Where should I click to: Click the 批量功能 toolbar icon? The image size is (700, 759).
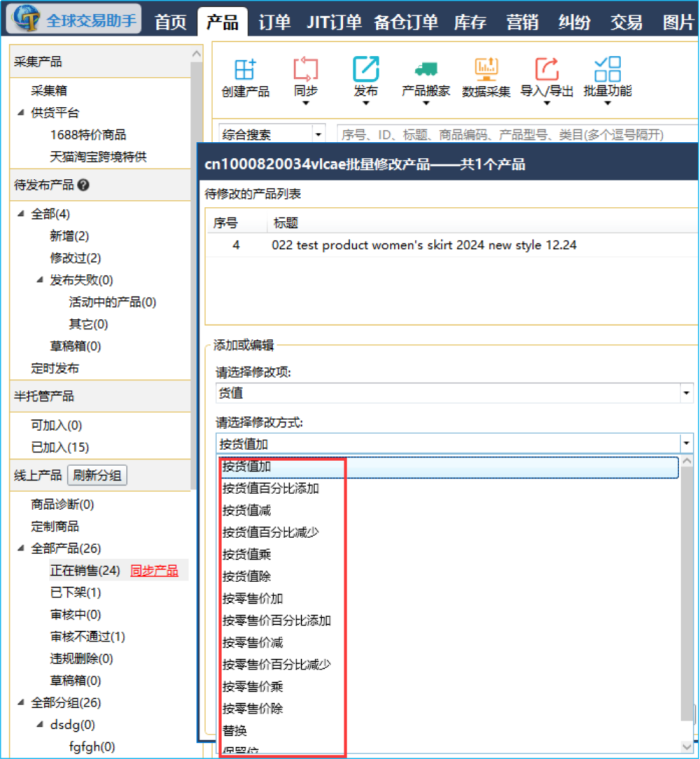pyautogui.click(x=608, y=69)
